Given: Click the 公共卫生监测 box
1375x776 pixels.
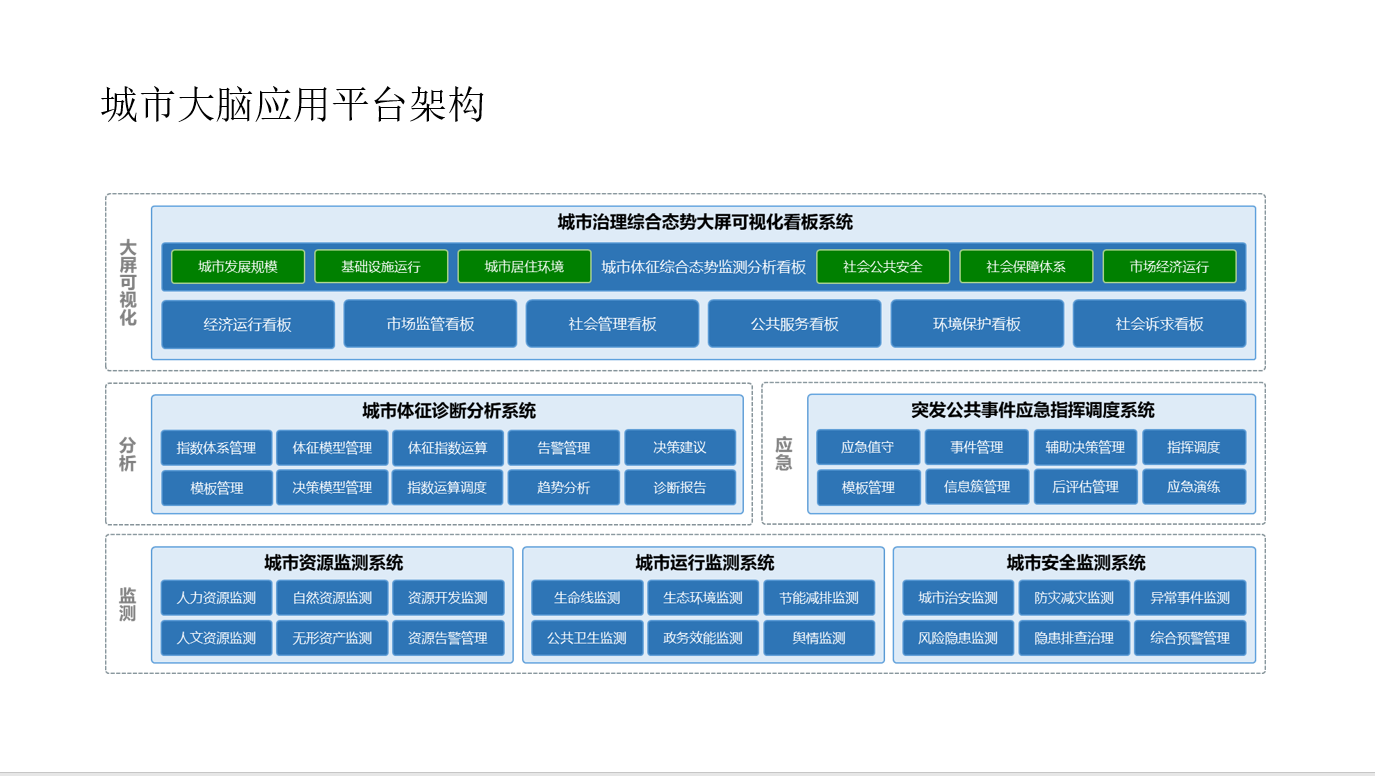Looking at the screenshot, I should tap(587, 638).
